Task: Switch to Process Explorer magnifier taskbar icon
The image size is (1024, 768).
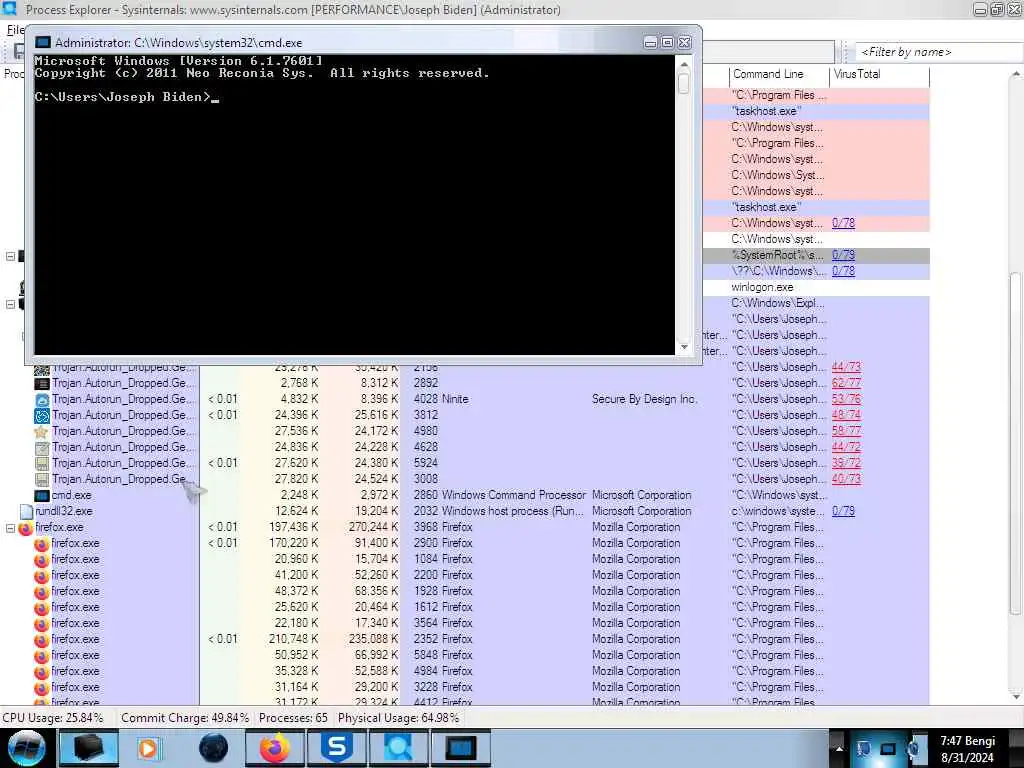Action: coord(398,748)
